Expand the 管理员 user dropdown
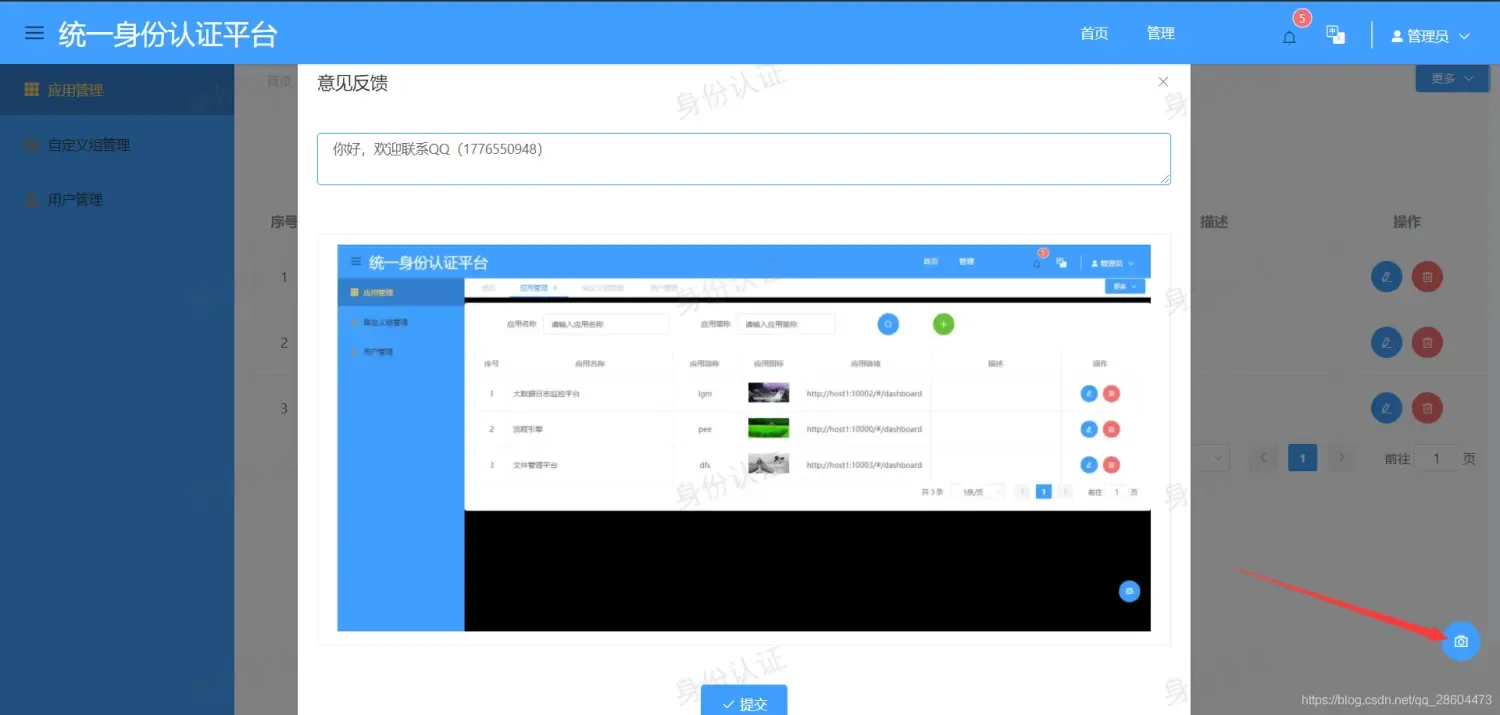 click(1431, 36)
